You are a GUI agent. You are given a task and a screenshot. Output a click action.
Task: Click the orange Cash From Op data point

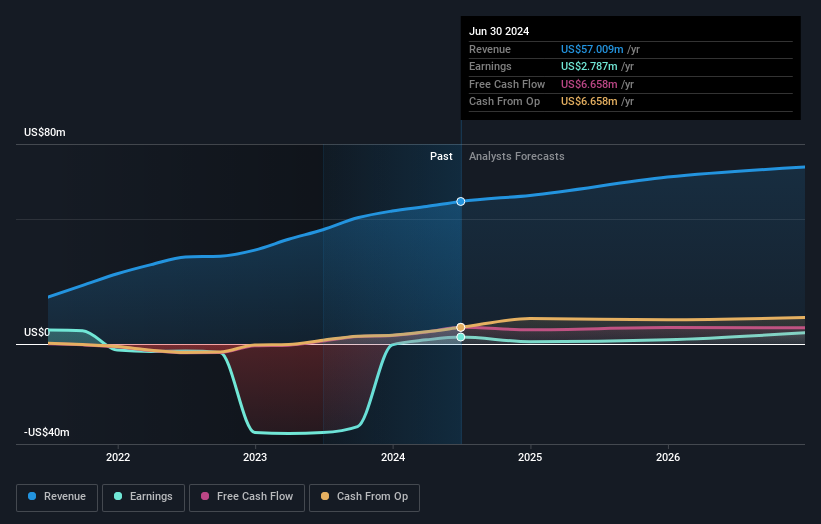point(461,327)
